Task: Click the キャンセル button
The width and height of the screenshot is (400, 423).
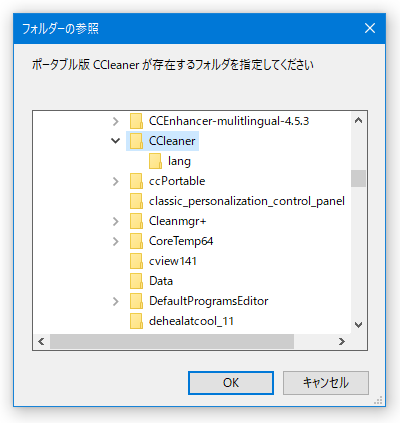Action: pyautogui.click(x=326, y=383)
